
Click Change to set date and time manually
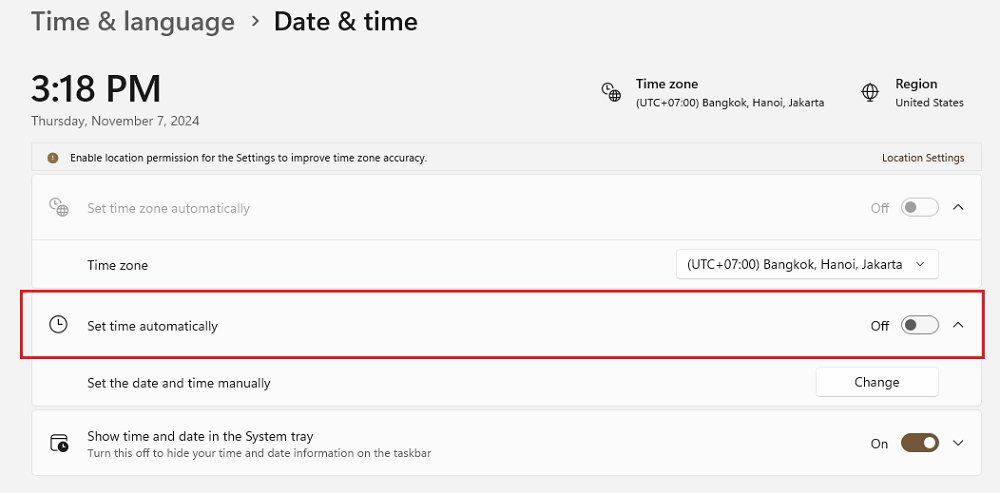877,382
